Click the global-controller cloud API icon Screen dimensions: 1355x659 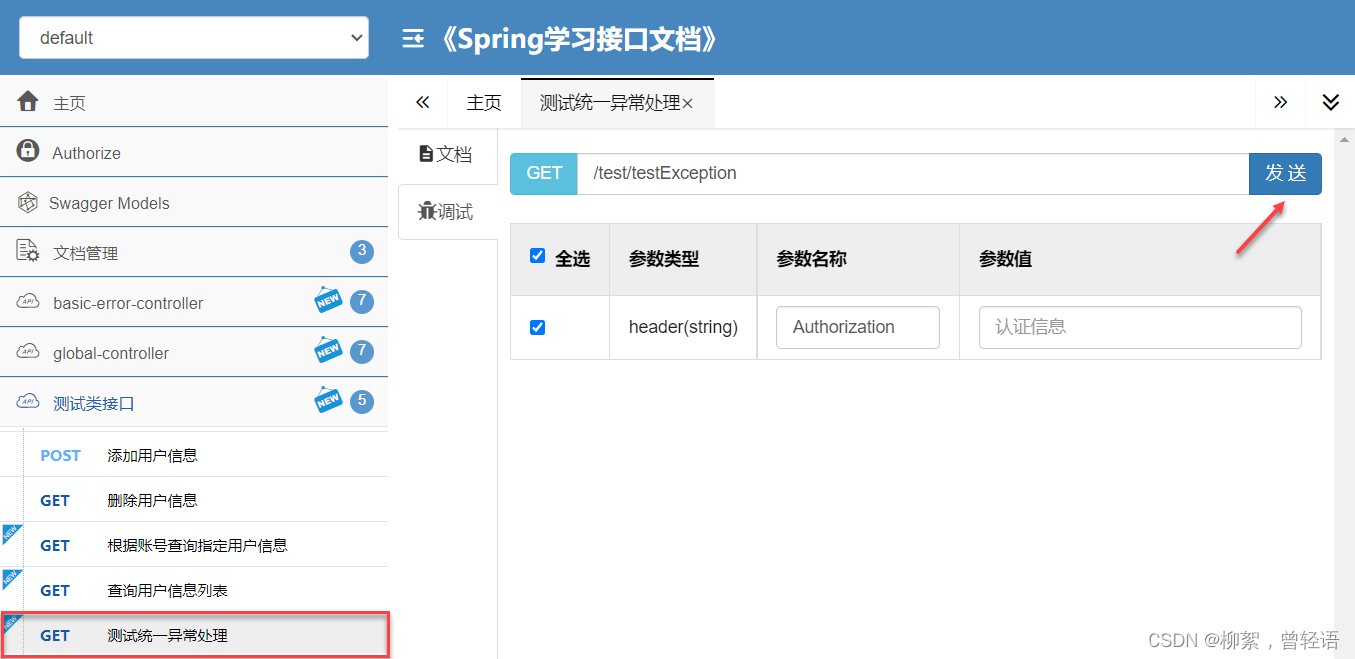(28, 351)
